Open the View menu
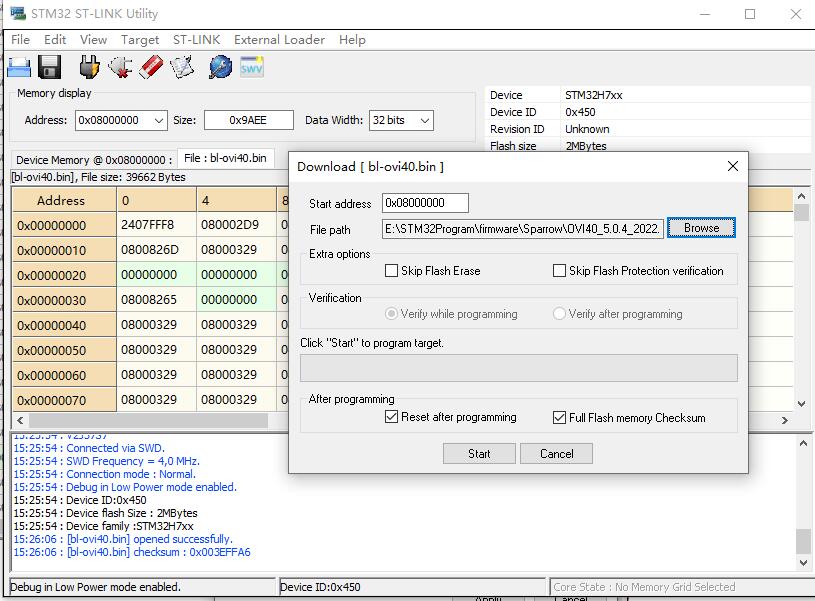This screenshot has height=601, width=815. point(94,40)
